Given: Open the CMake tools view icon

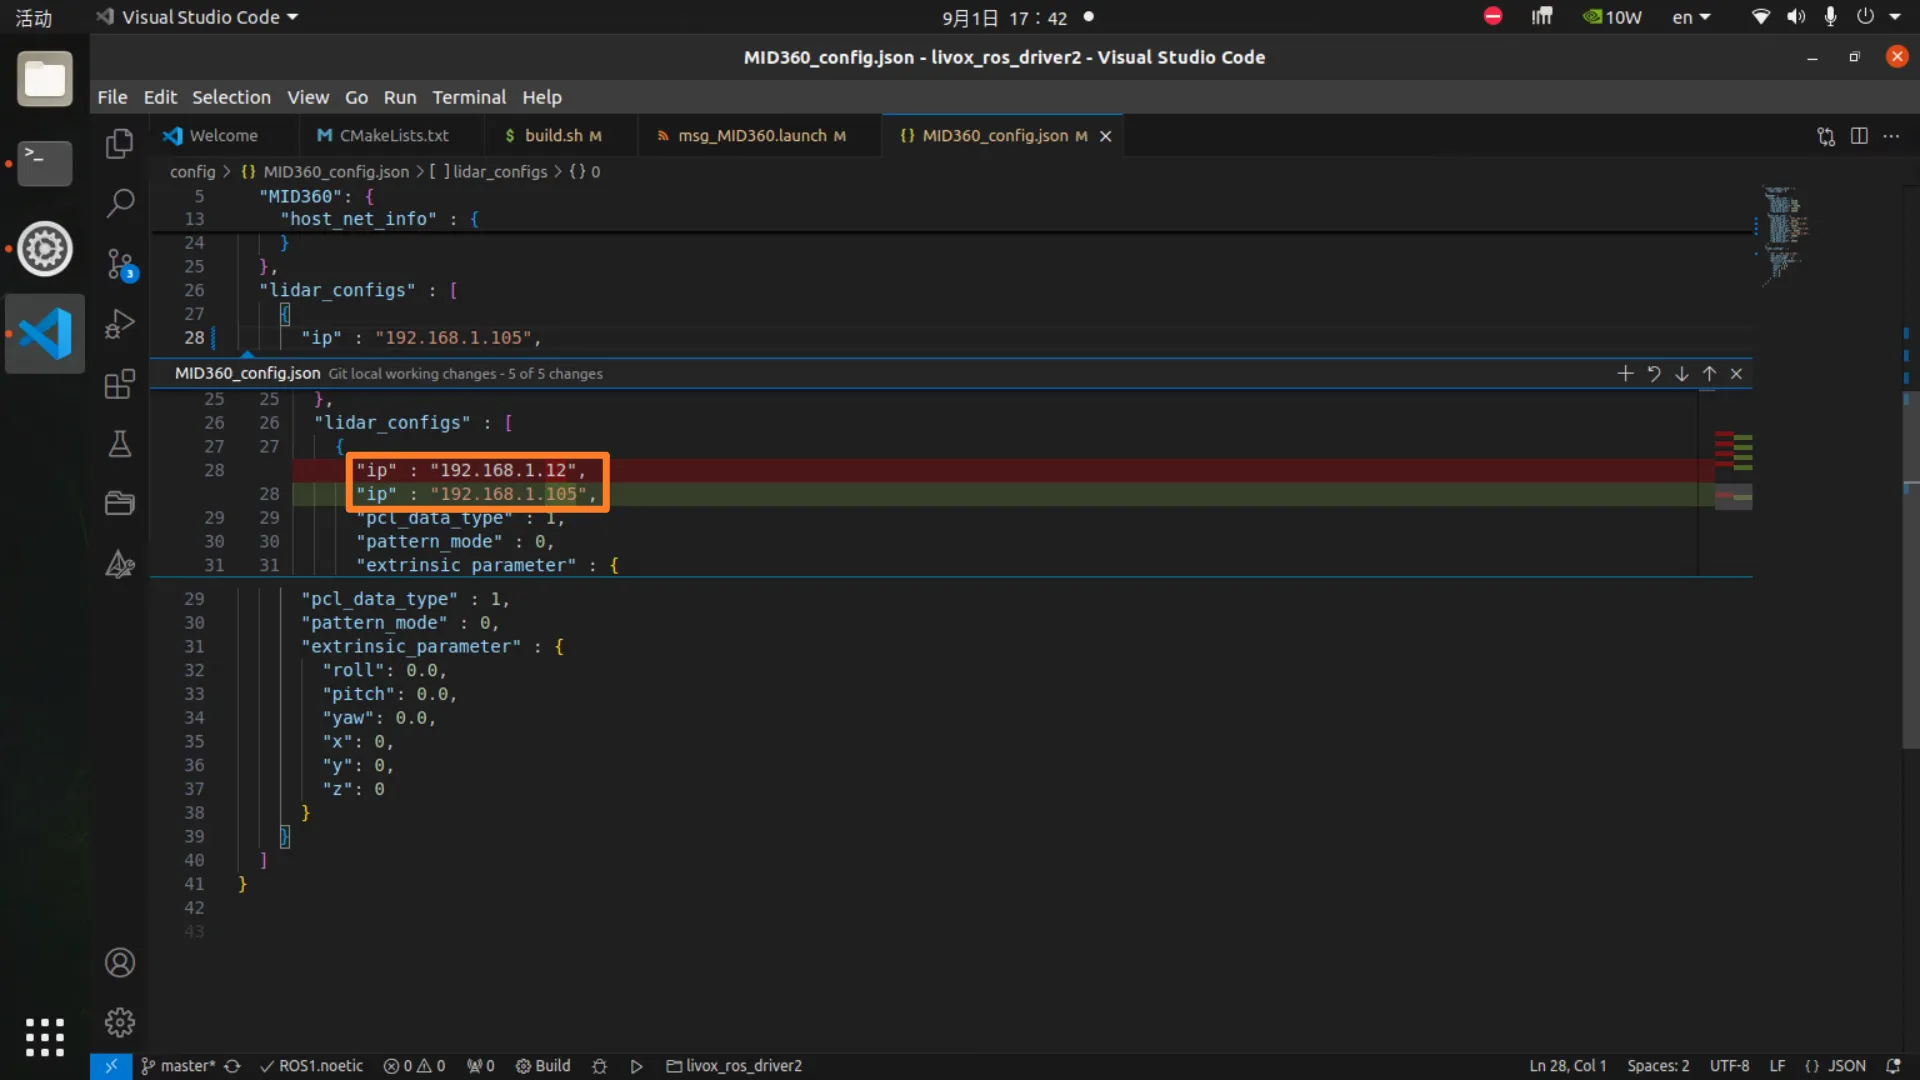Looking at the screenshot, I should coord(119,564).
